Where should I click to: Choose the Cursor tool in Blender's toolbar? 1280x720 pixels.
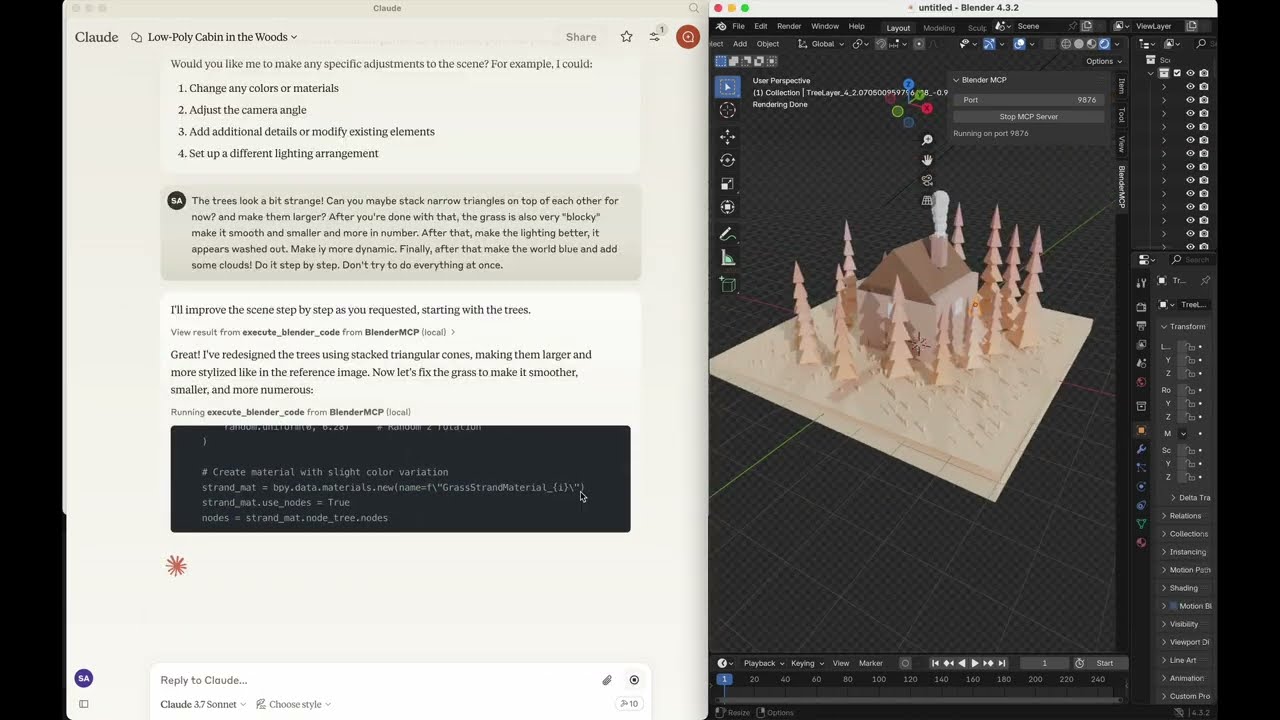pyautogui.click(x=727, y=111)
